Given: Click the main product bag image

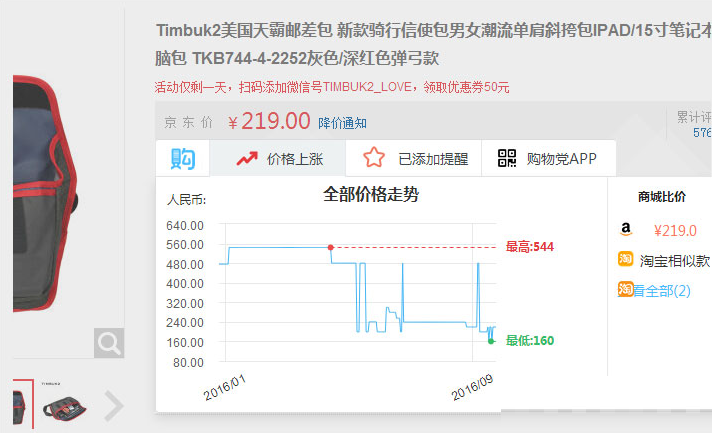Looking at the screenshot, I should pyautogui.click(x=45, y=194).
